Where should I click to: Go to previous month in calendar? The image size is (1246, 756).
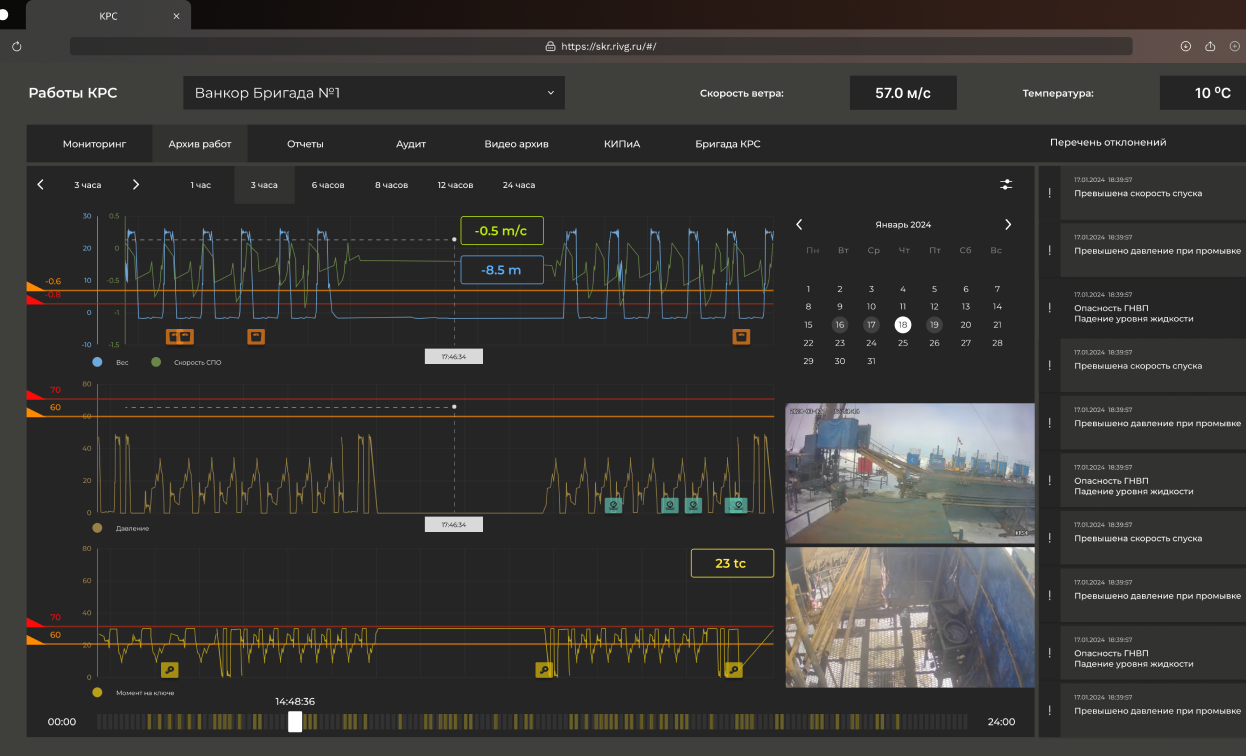[799, 225]
